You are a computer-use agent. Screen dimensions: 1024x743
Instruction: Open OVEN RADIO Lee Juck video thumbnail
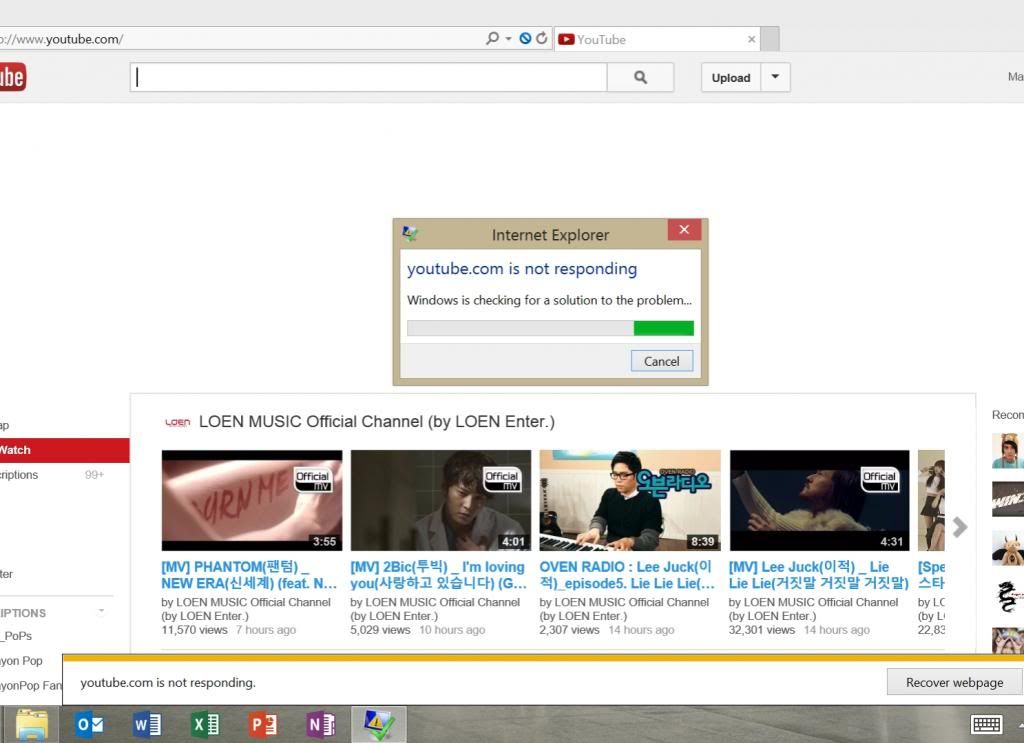630,500
